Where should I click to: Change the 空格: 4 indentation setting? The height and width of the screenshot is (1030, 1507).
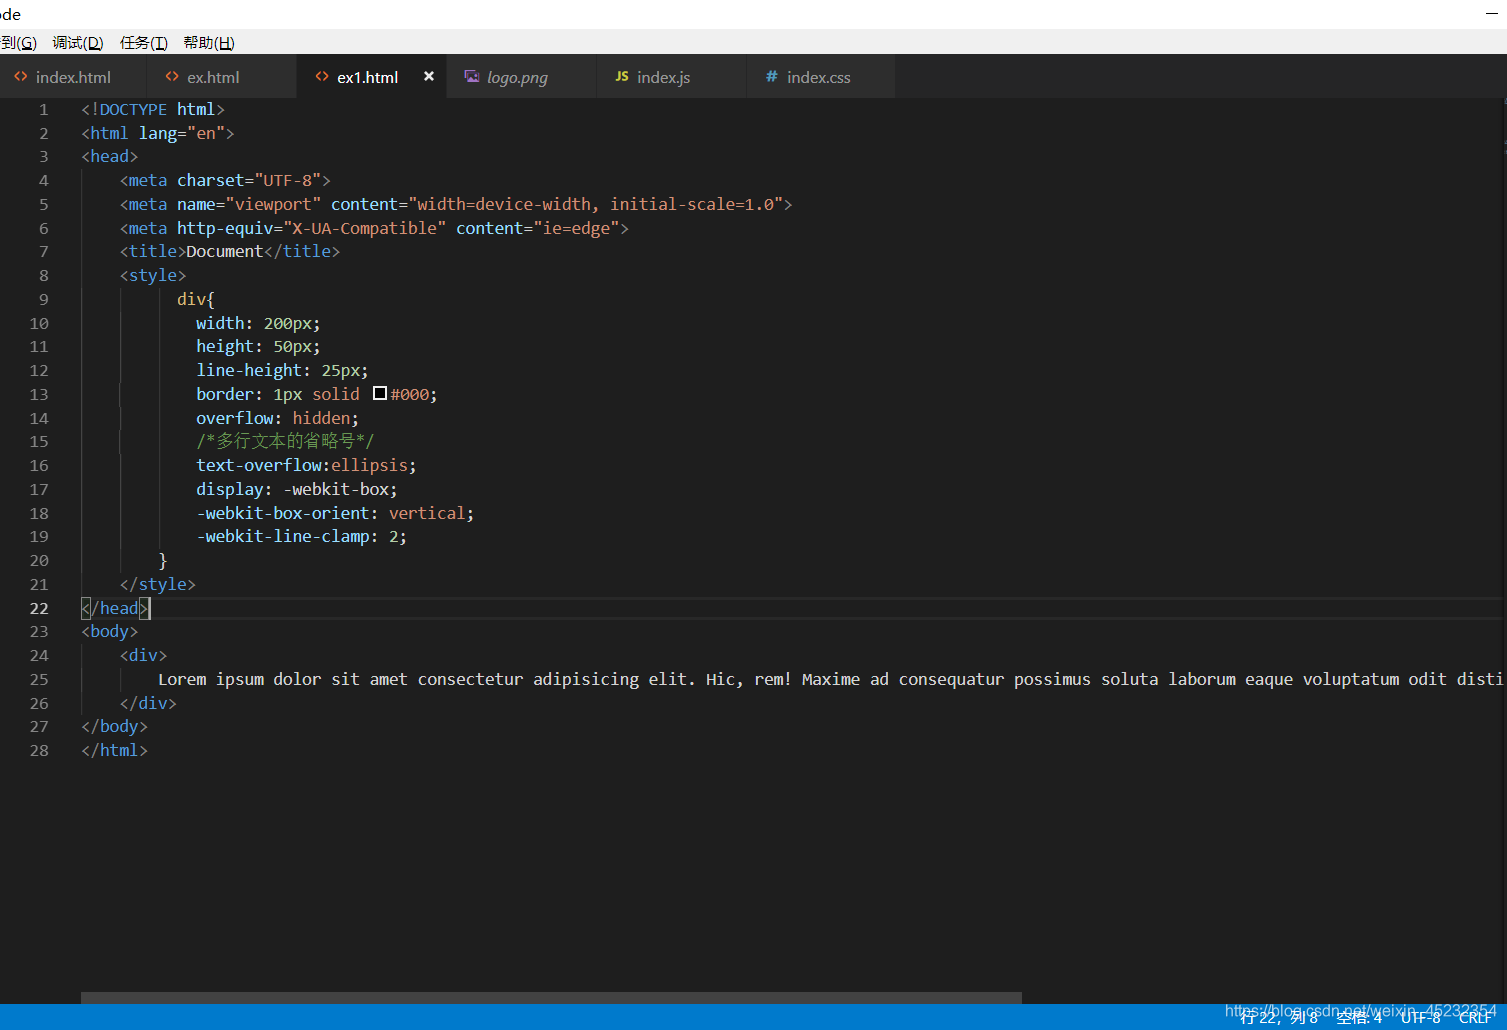click(1359, 1018)
